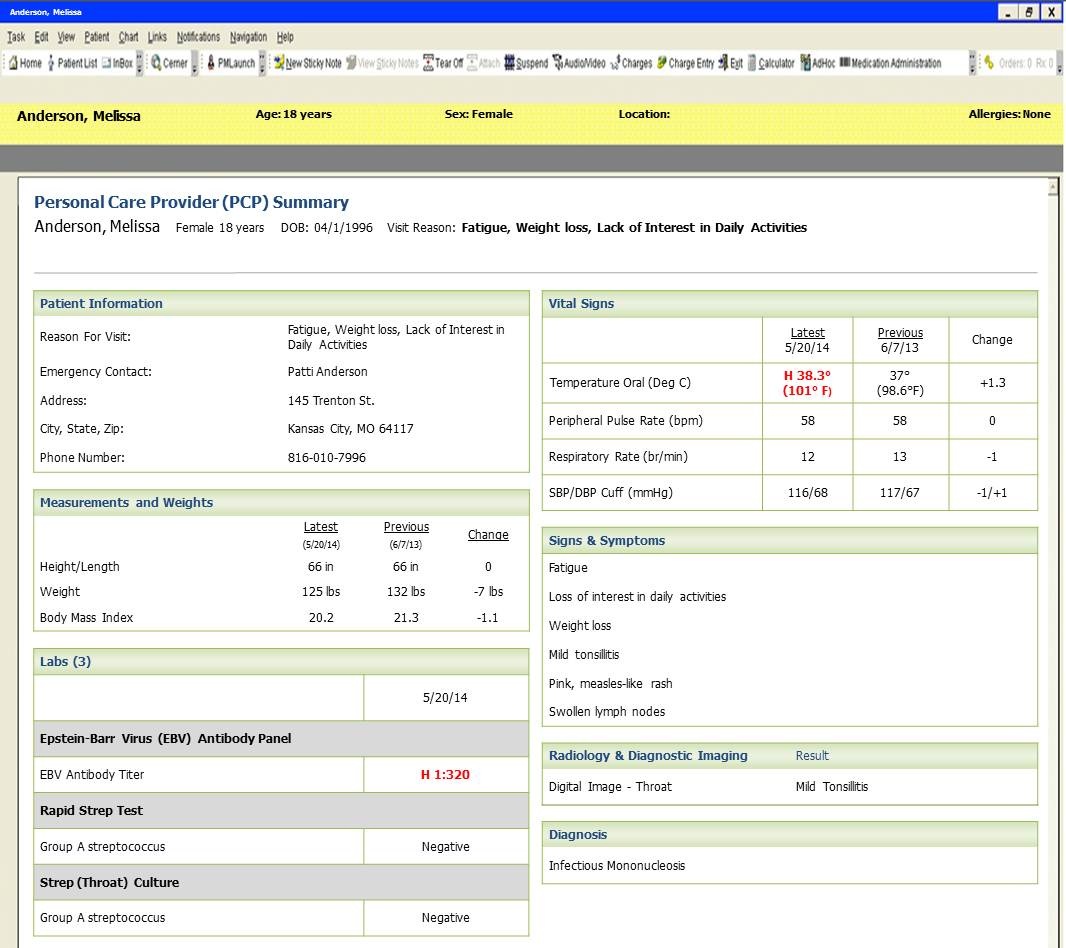Click Change column in Measurements and Weights
This screenshot has height=948, width=1066.
[x=488, y=535]
